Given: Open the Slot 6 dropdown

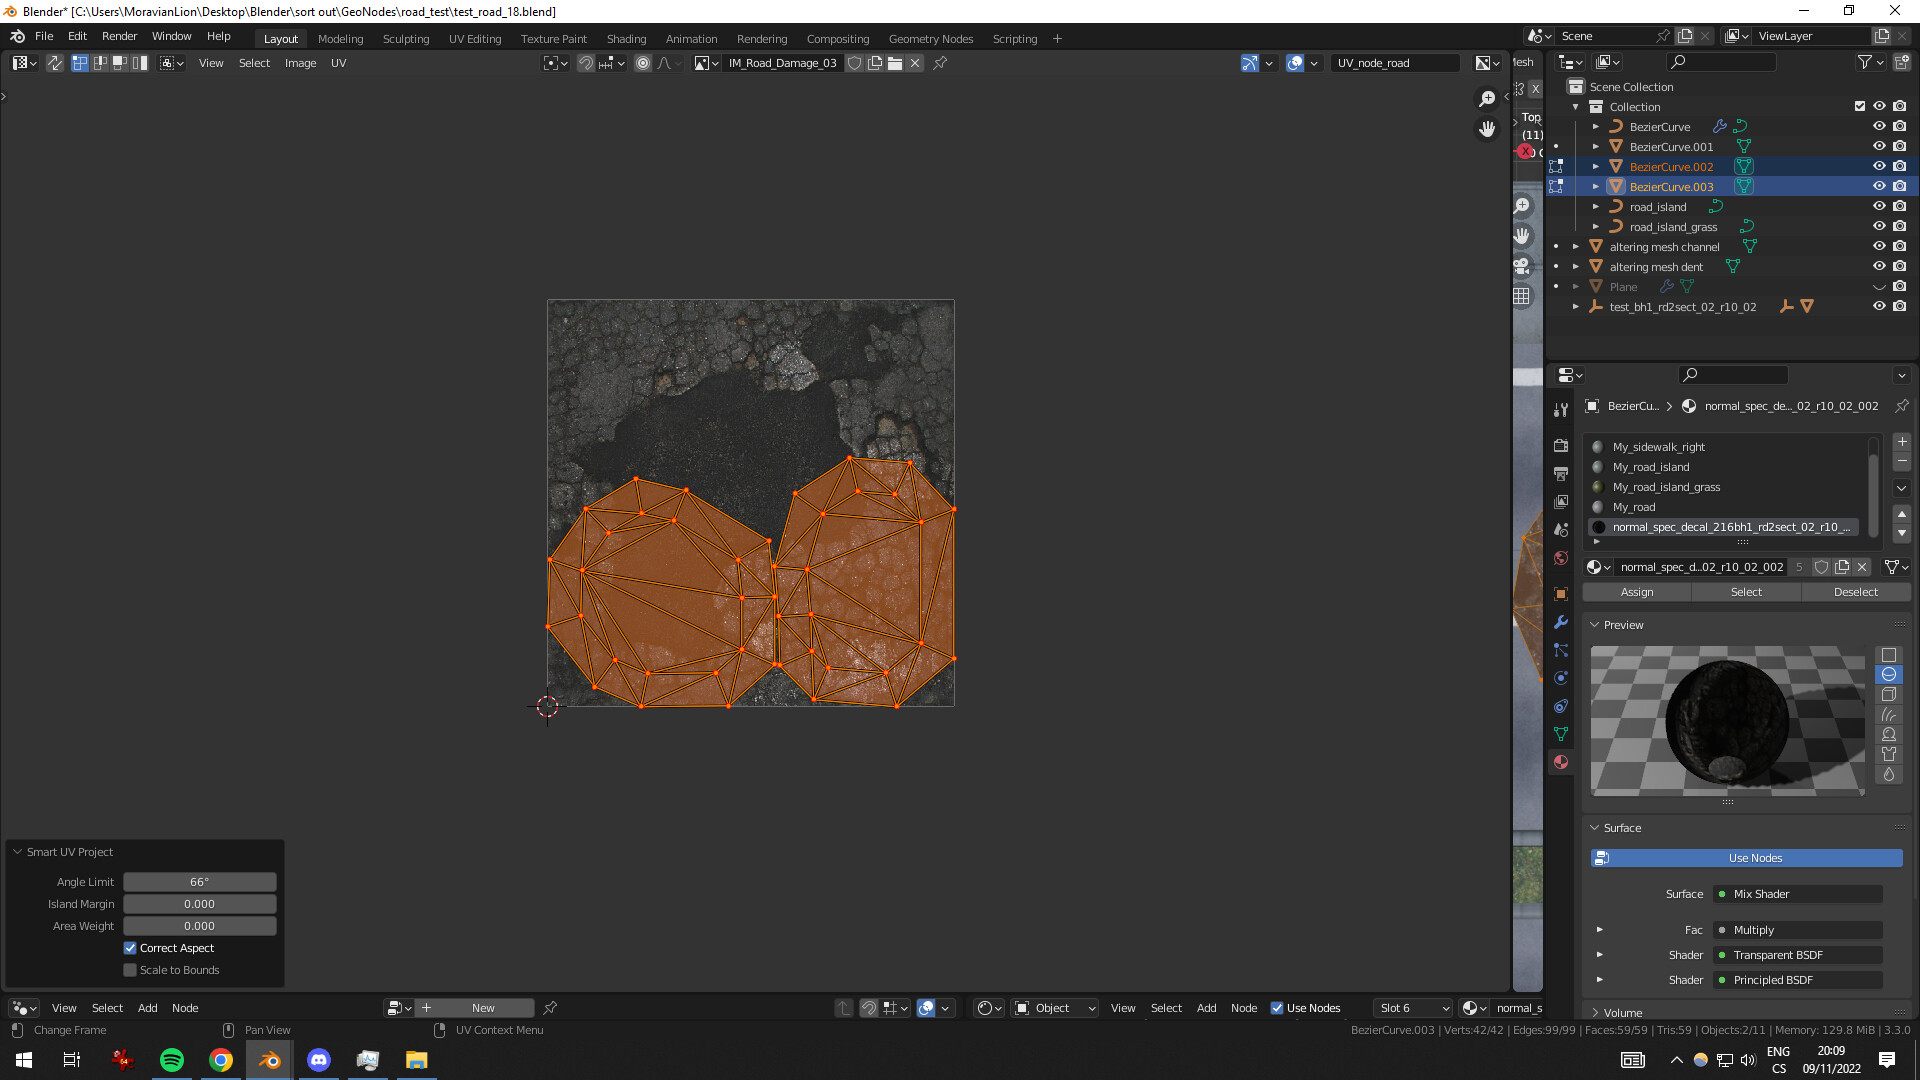Looking at the screenshot, I should [1412, 1008].
